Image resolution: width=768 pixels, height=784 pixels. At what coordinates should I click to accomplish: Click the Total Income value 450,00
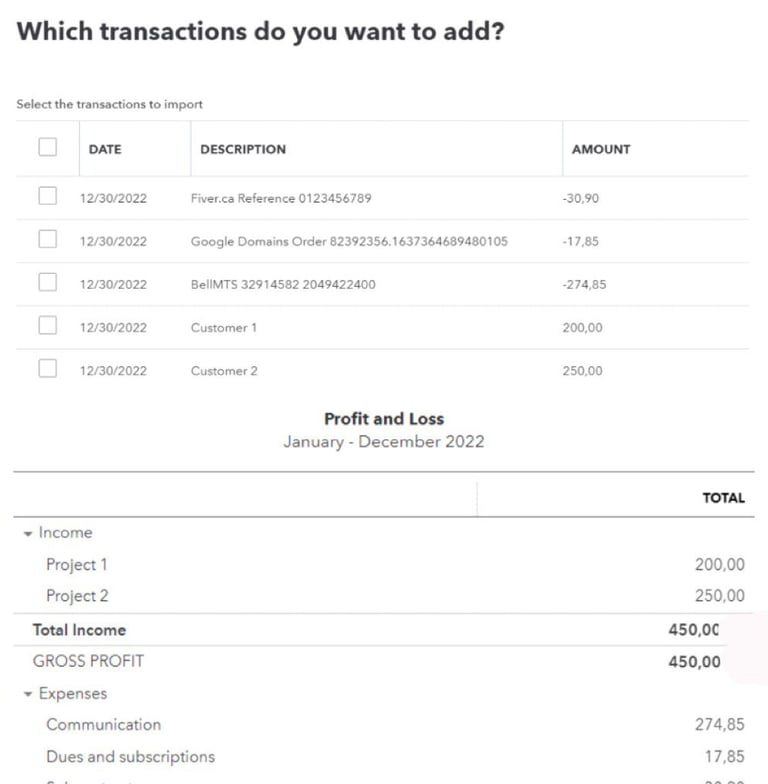click(x=694, y=630)
